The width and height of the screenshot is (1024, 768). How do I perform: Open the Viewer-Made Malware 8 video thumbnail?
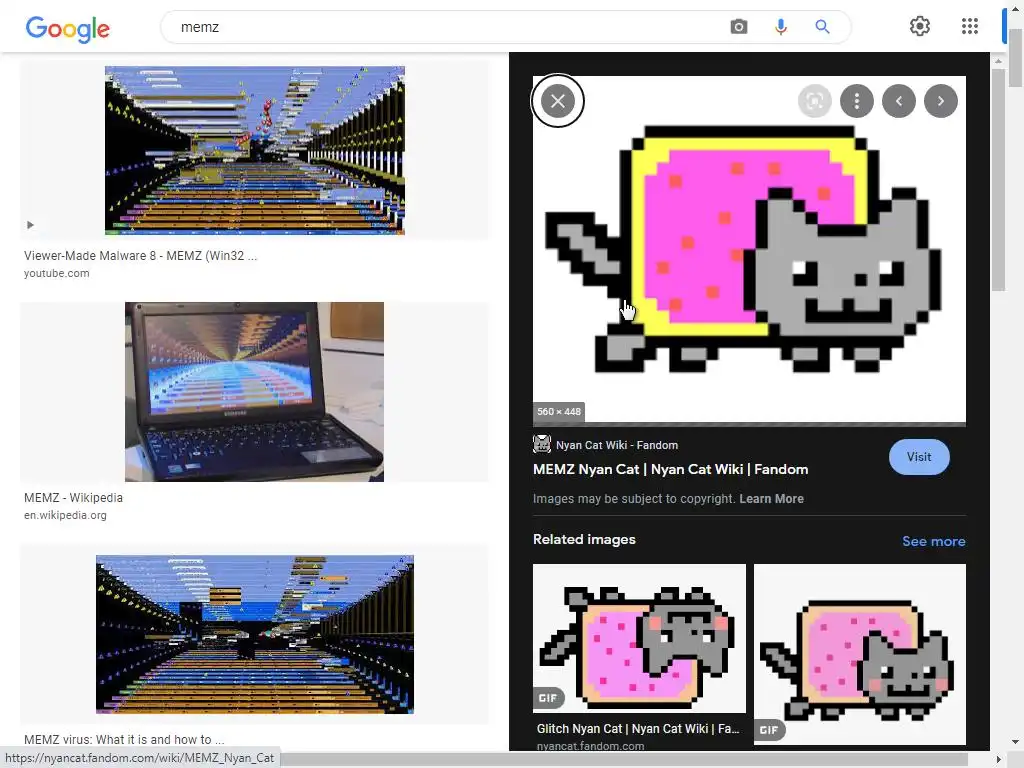tap(255, 150)
